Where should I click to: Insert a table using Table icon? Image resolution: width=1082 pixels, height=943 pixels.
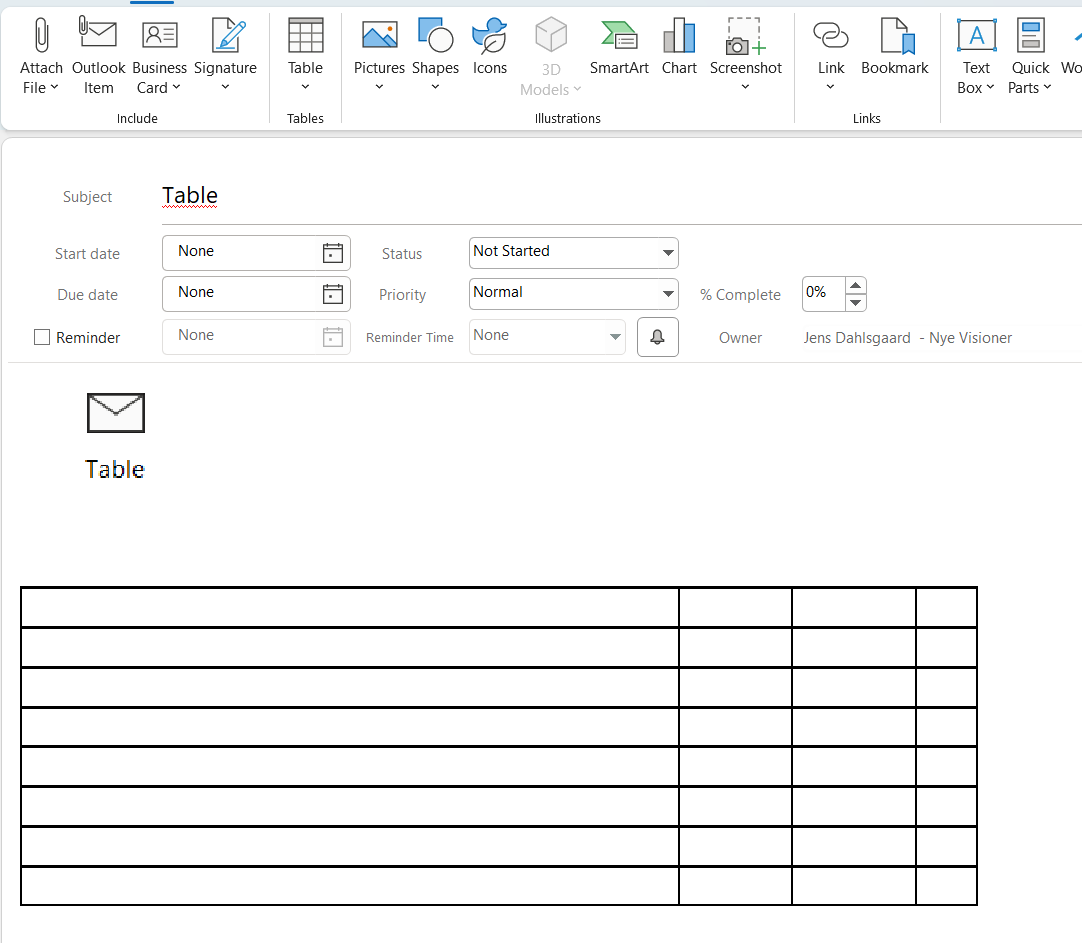[306, 35]
